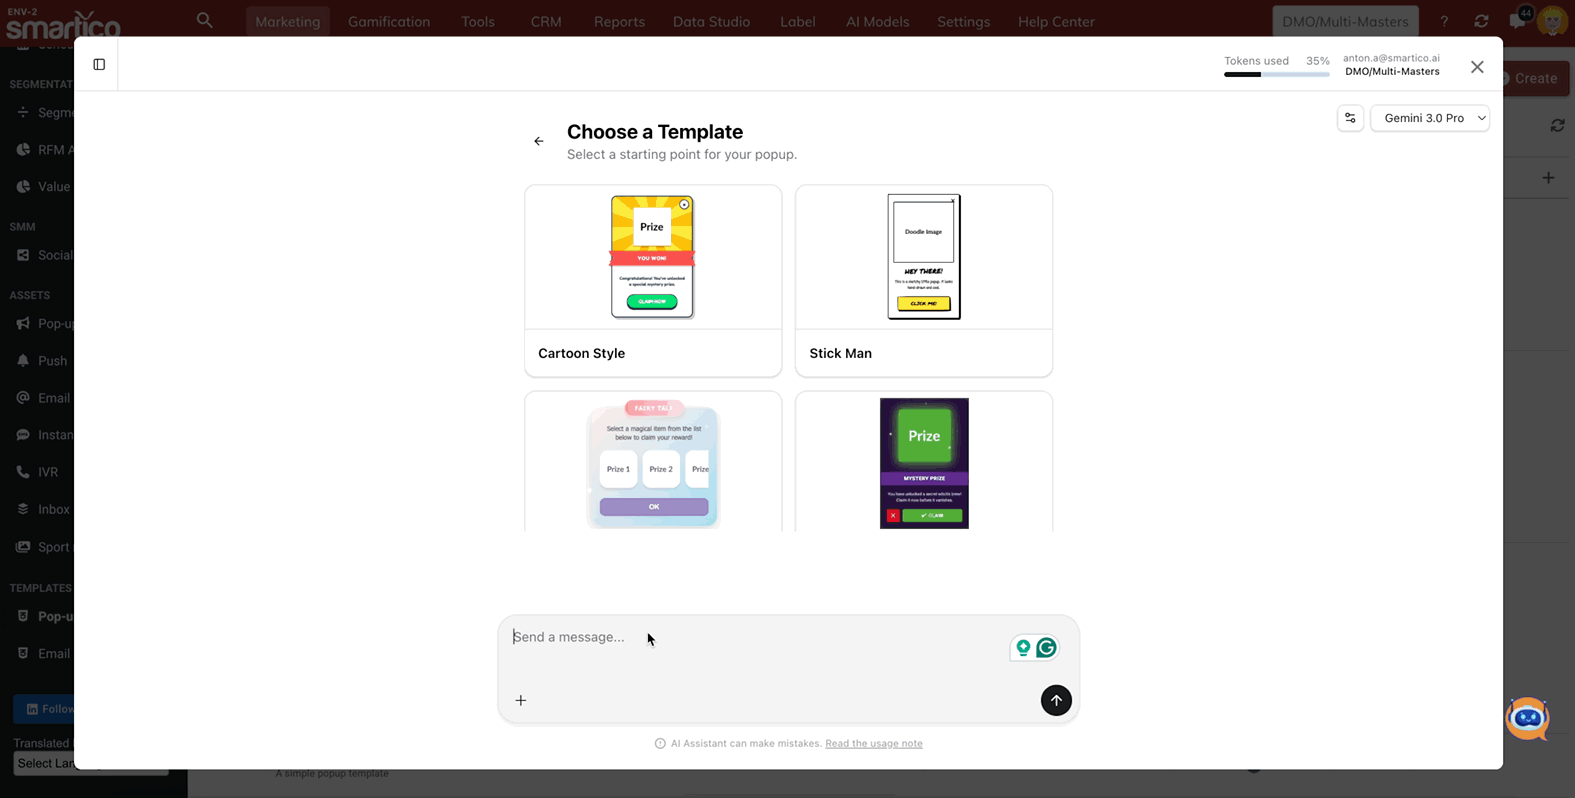Click the Tokens used progress bar

(1276, 74)
